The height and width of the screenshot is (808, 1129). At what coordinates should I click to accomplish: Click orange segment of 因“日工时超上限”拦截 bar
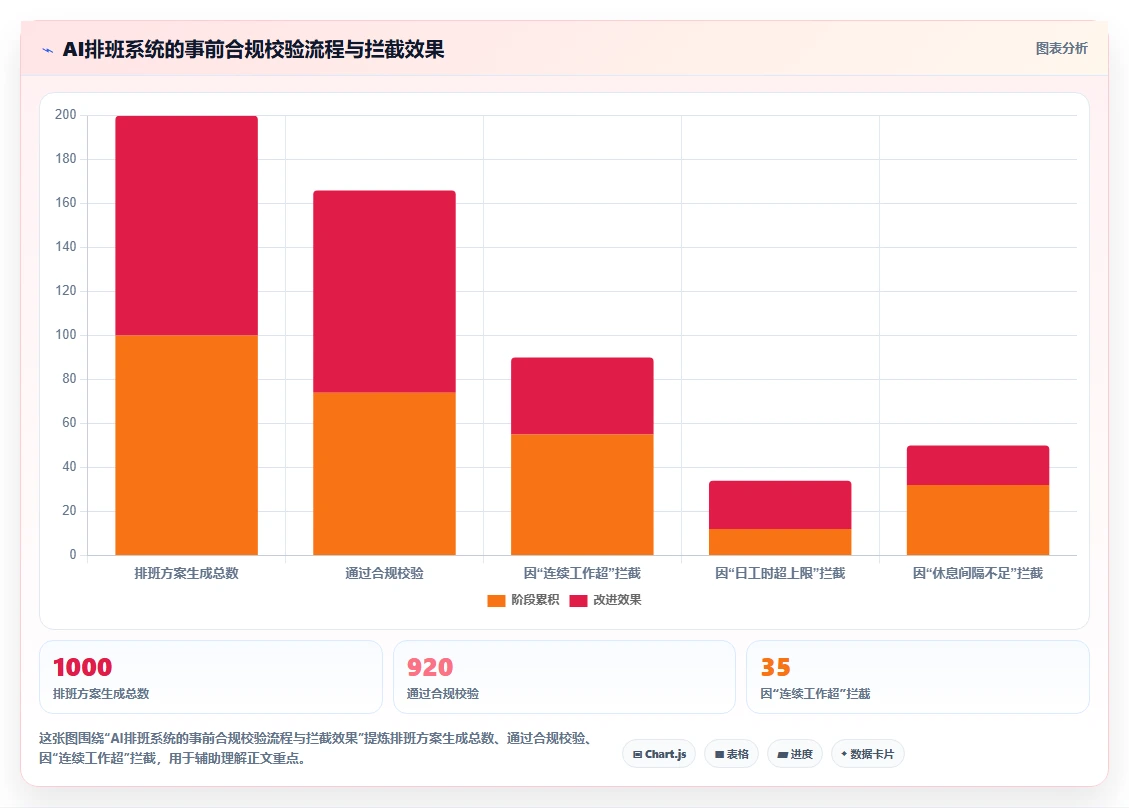[x=780, y=542]
